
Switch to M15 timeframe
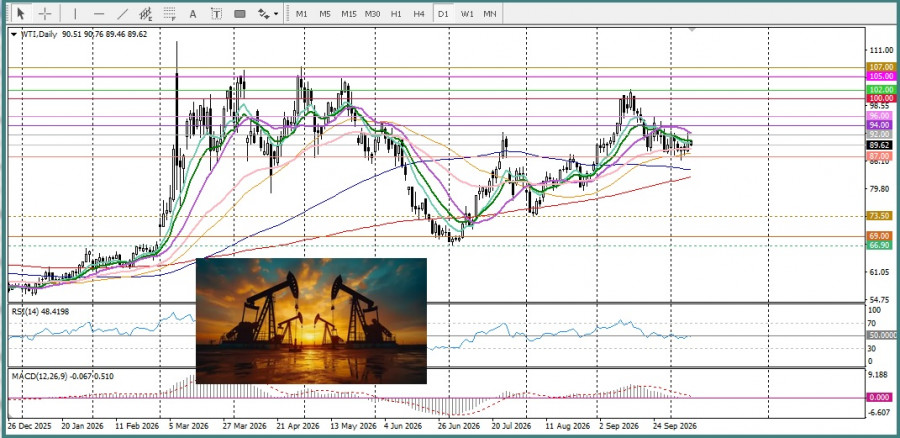coord(348,14)
